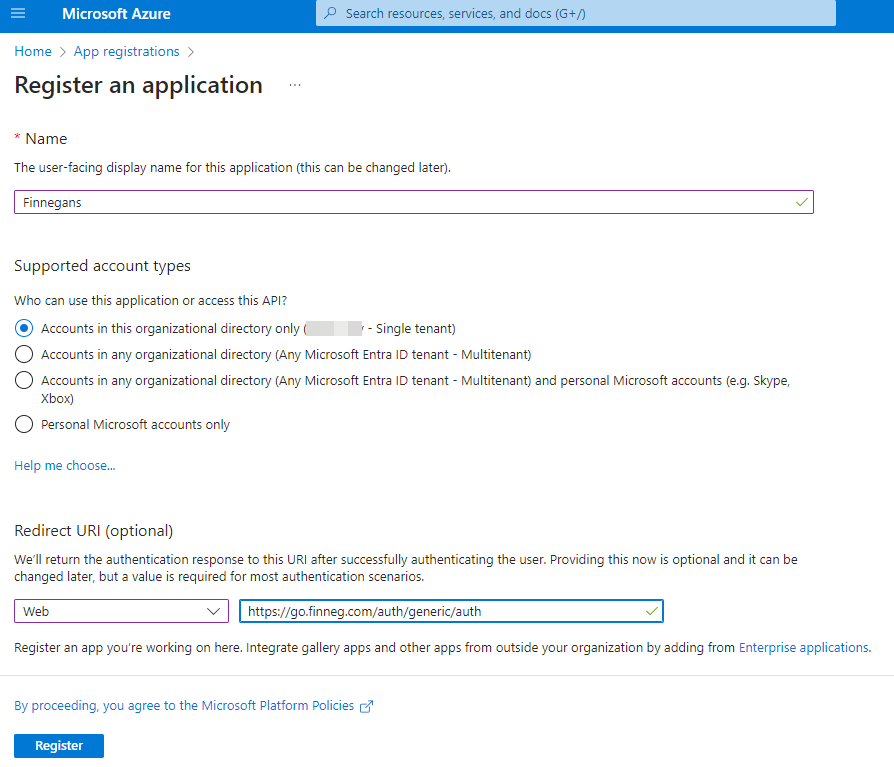Click the ellipsis next to Register an application
Image resolution: width=894 pixels, height=767 pixels.
[x=294, y=85]
